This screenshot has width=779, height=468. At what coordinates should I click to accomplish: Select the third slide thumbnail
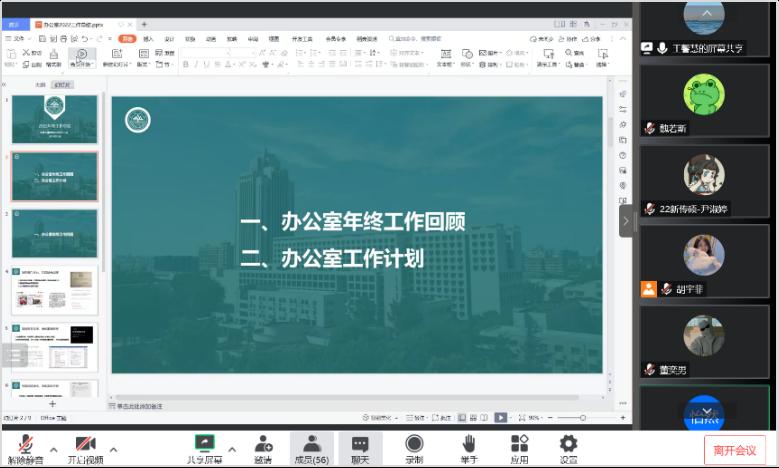point(55,232)
